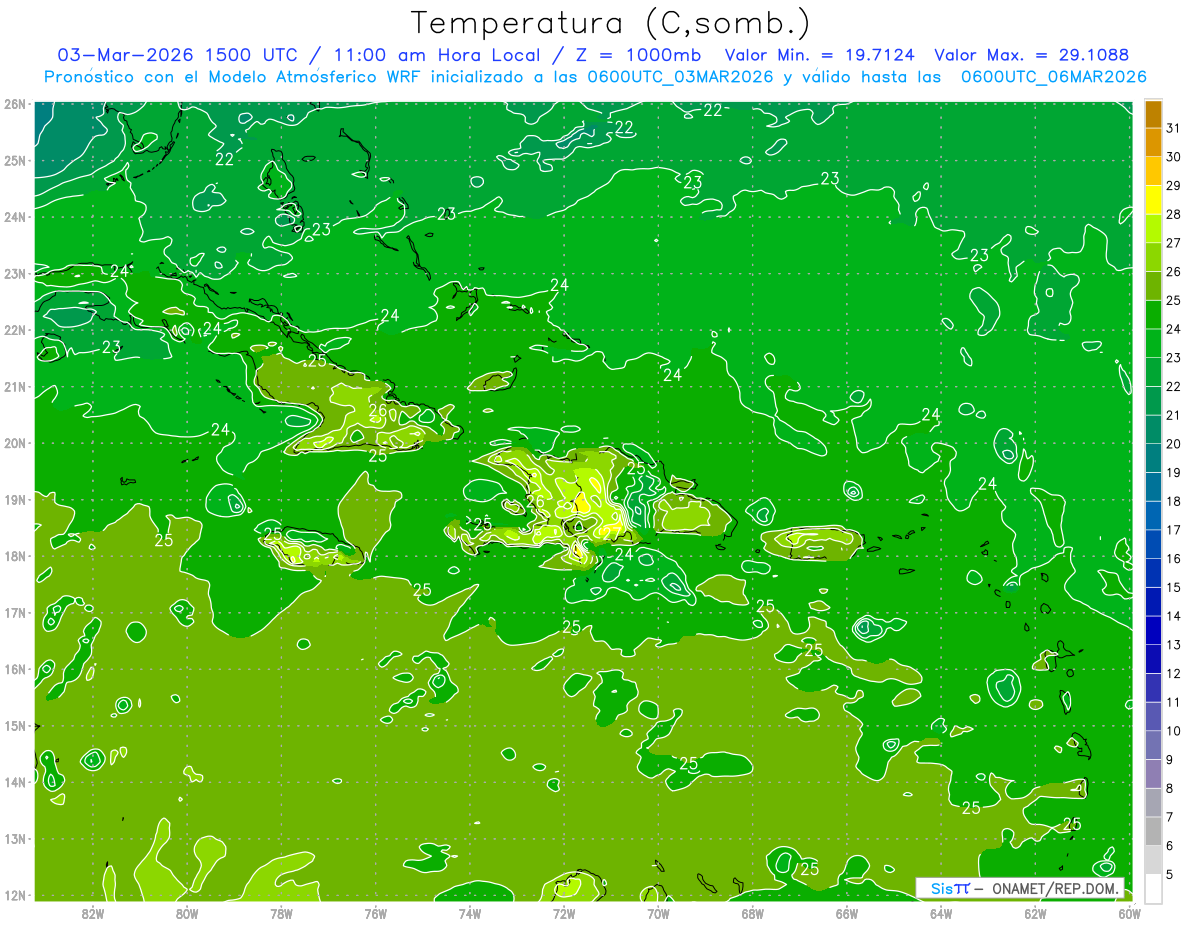Click the "74W" longitude axis label
This screenshot has width=1200, height=927.
(x=470, y=913)
